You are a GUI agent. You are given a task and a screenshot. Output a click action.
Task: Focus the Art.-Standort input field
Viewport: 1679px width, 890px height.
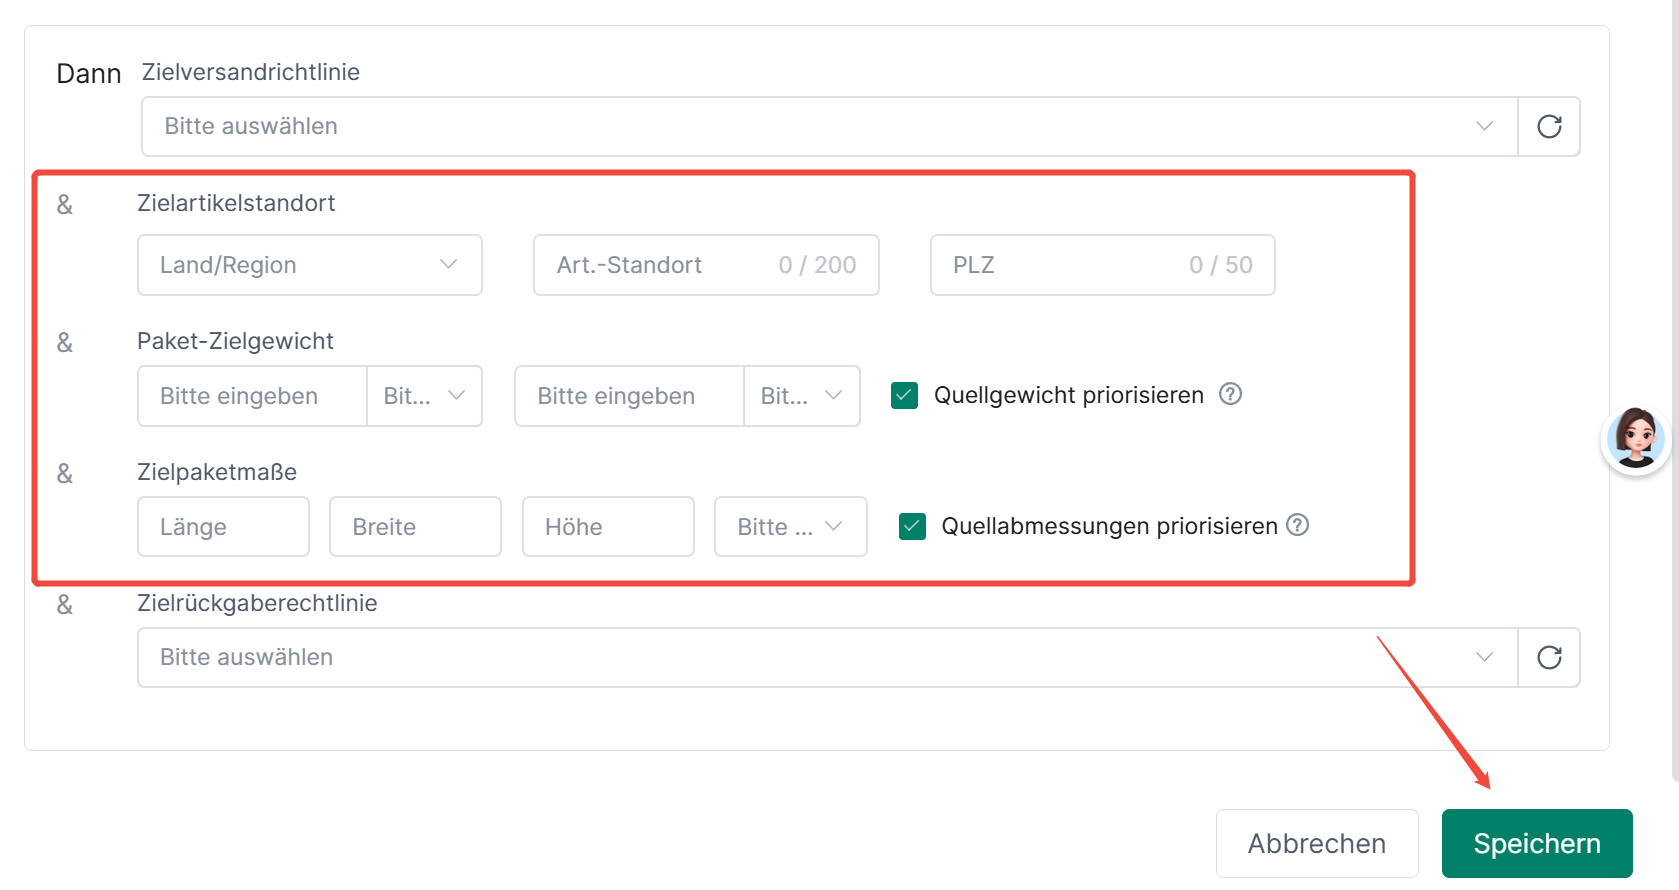point(706,265)
